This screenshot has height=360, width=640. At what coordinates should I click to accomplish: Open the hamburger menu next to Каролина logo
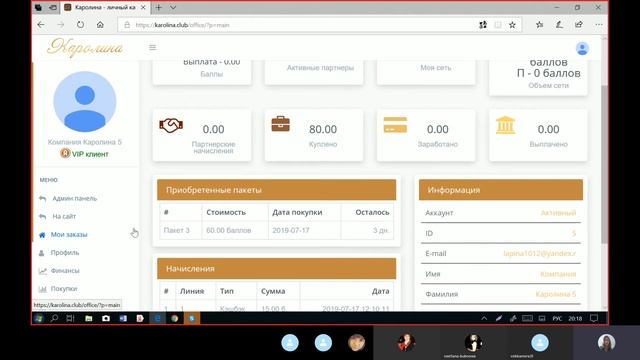(152, 48)
